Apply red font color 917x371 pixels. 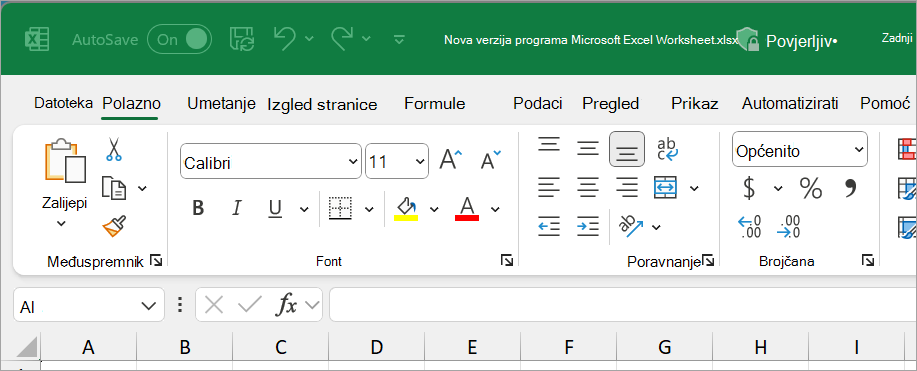click(467, 208)
